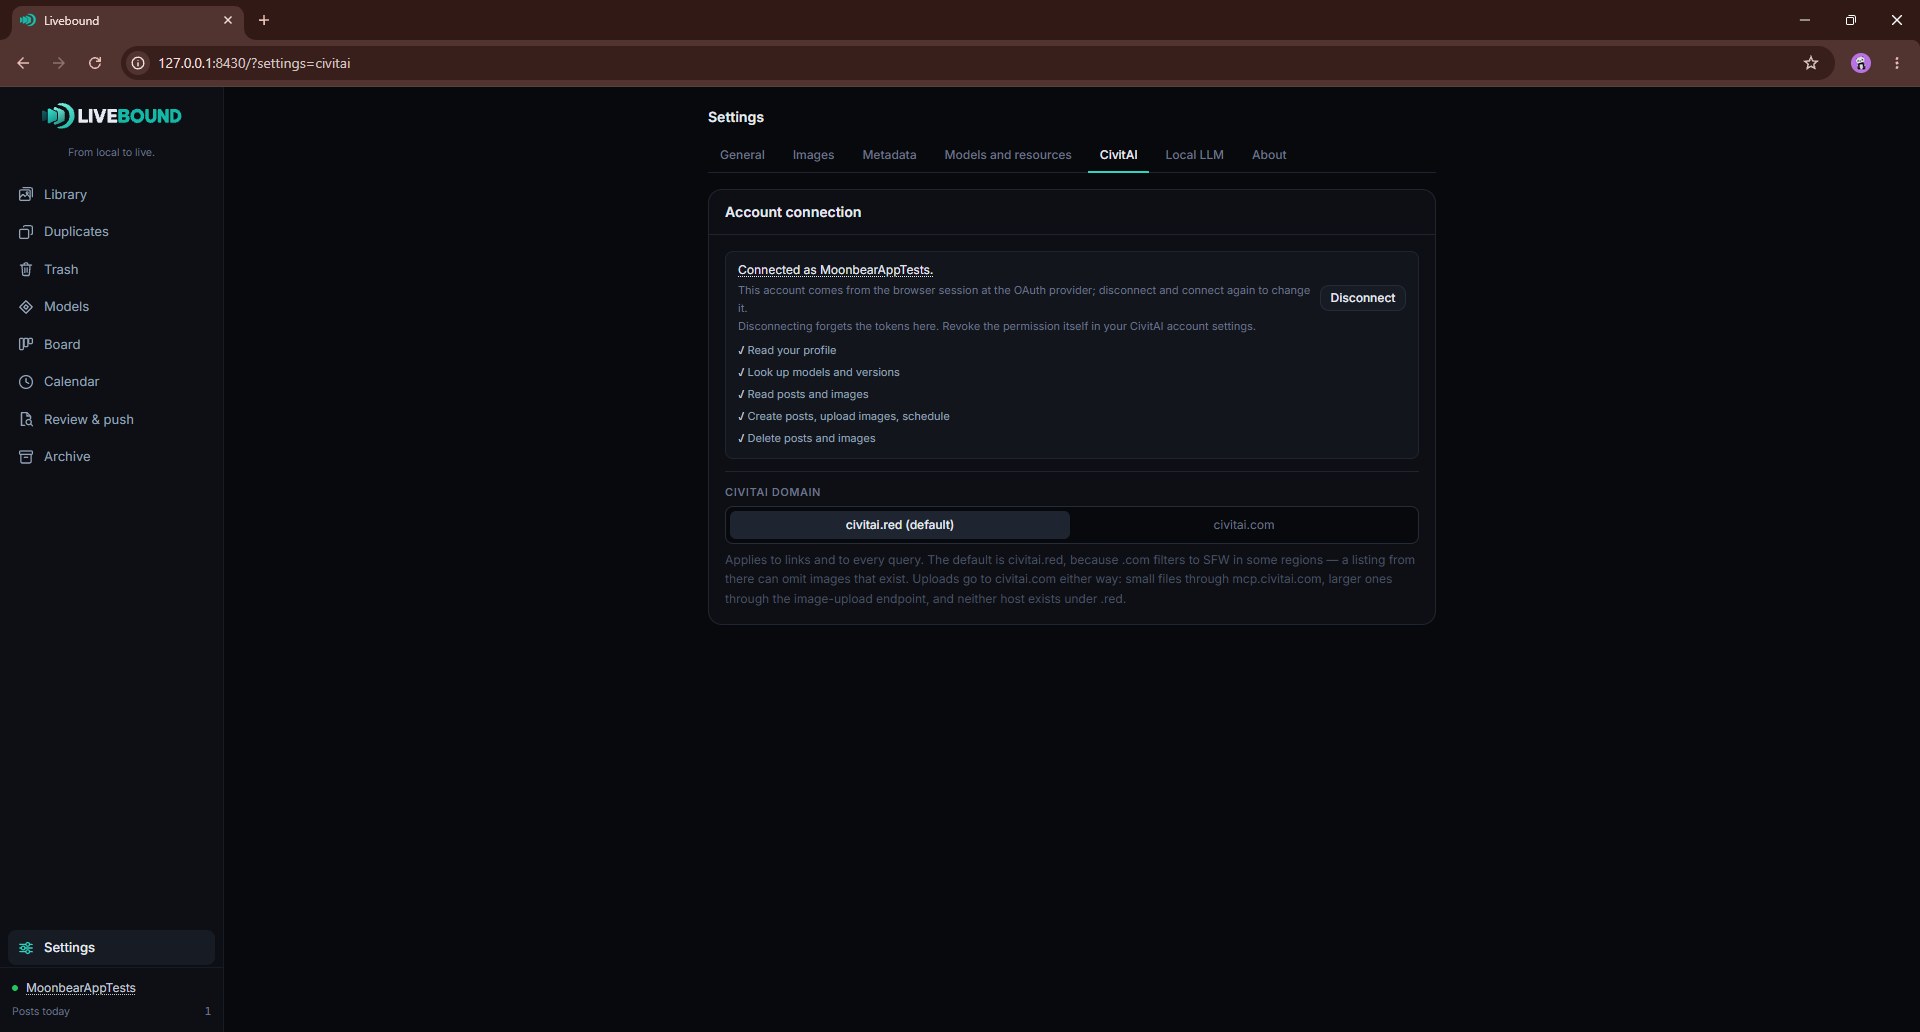Click the Archive box icon

[26, 457]
